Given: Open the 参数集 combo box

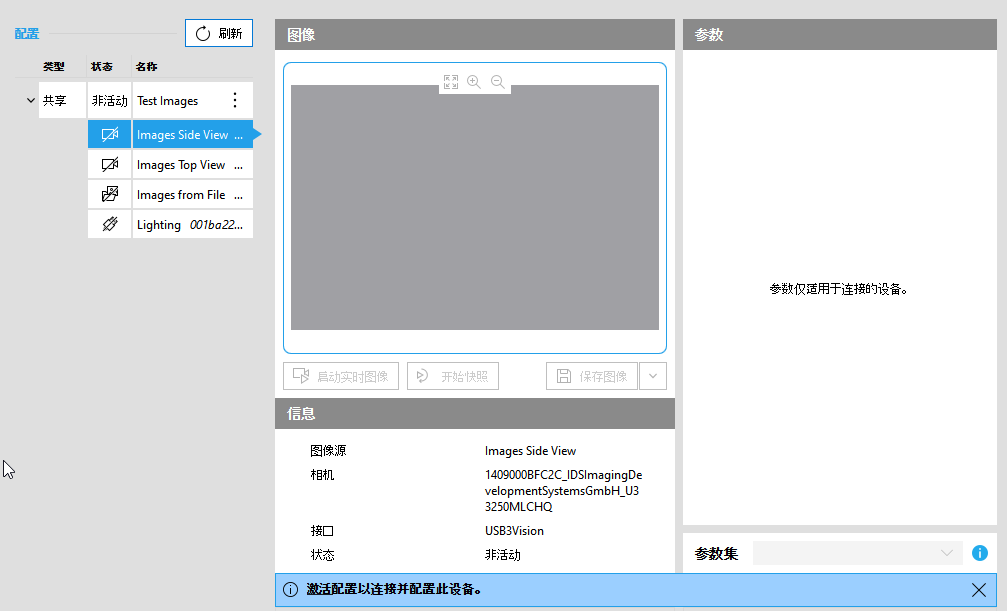Looking at the screenshot, I should [x=857, y=553].
